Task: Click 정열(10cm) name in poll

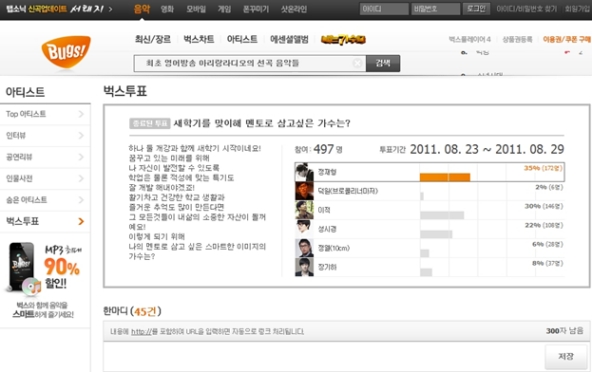Action: coord(334,248)
